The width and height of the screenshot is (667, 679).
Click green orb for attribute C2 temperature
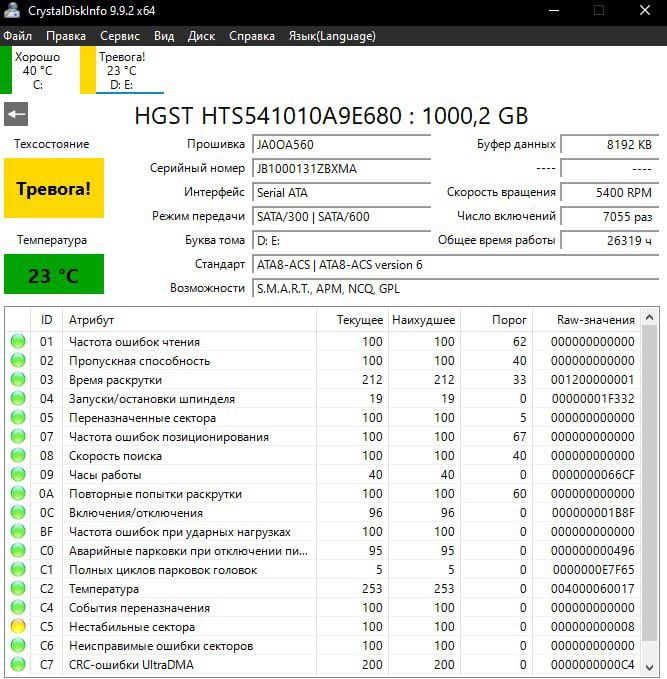[18, 588]
